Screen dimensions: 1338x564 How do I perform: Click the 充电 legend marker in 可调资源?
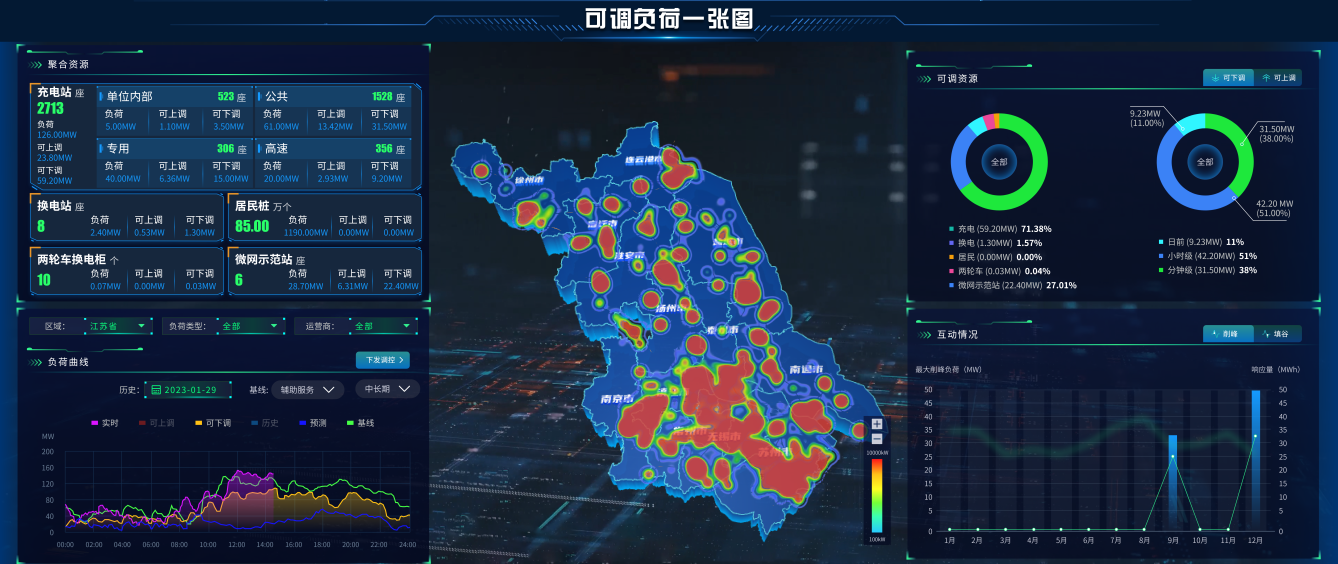(x=952, y=229)
